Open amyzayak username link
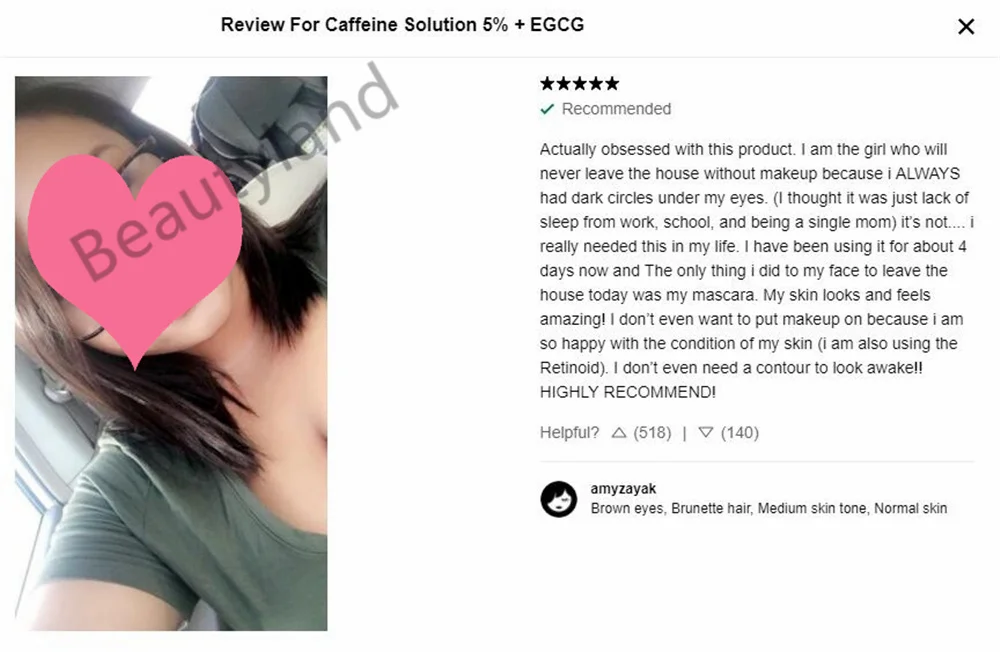This screenshot has height=652, width=1000. click(623, 489)
